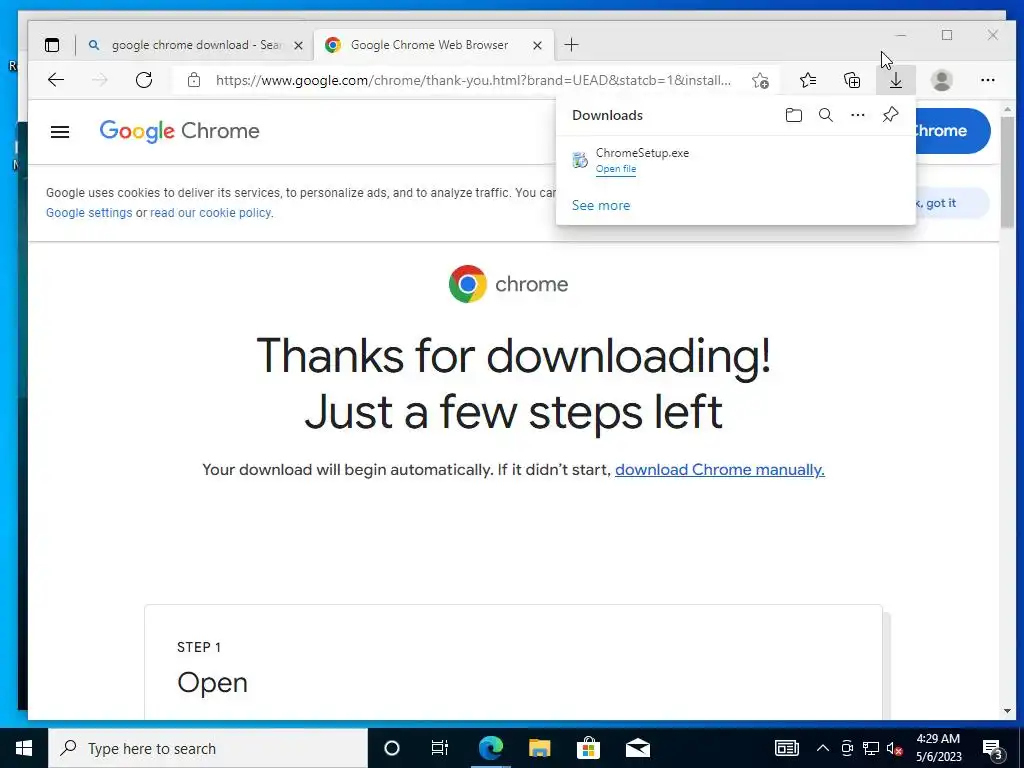Click the taskbar search box
Viewport: 1024px width, 768px height.
[208, 748]
